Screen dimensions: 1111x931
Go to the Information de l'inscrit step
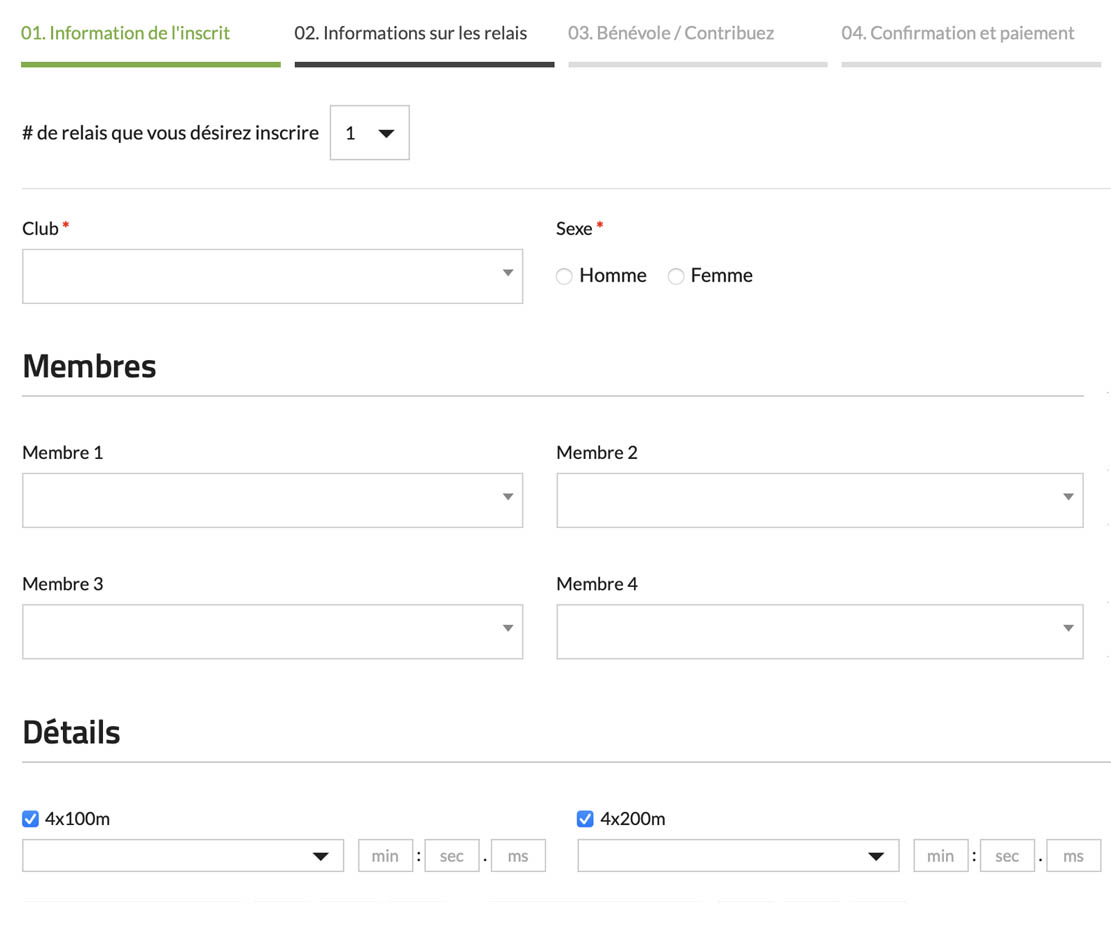click(126, 33)
